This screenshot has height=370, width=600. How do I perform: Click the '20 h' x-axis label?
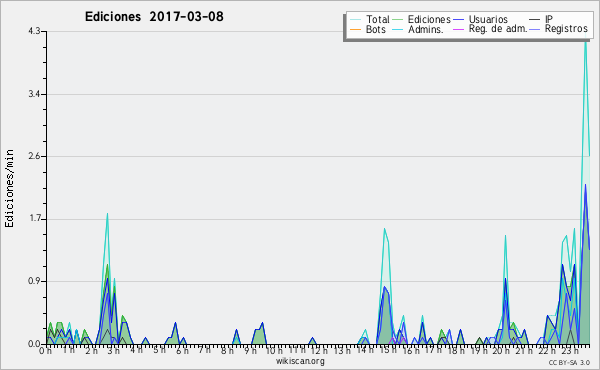coord(501,350)
